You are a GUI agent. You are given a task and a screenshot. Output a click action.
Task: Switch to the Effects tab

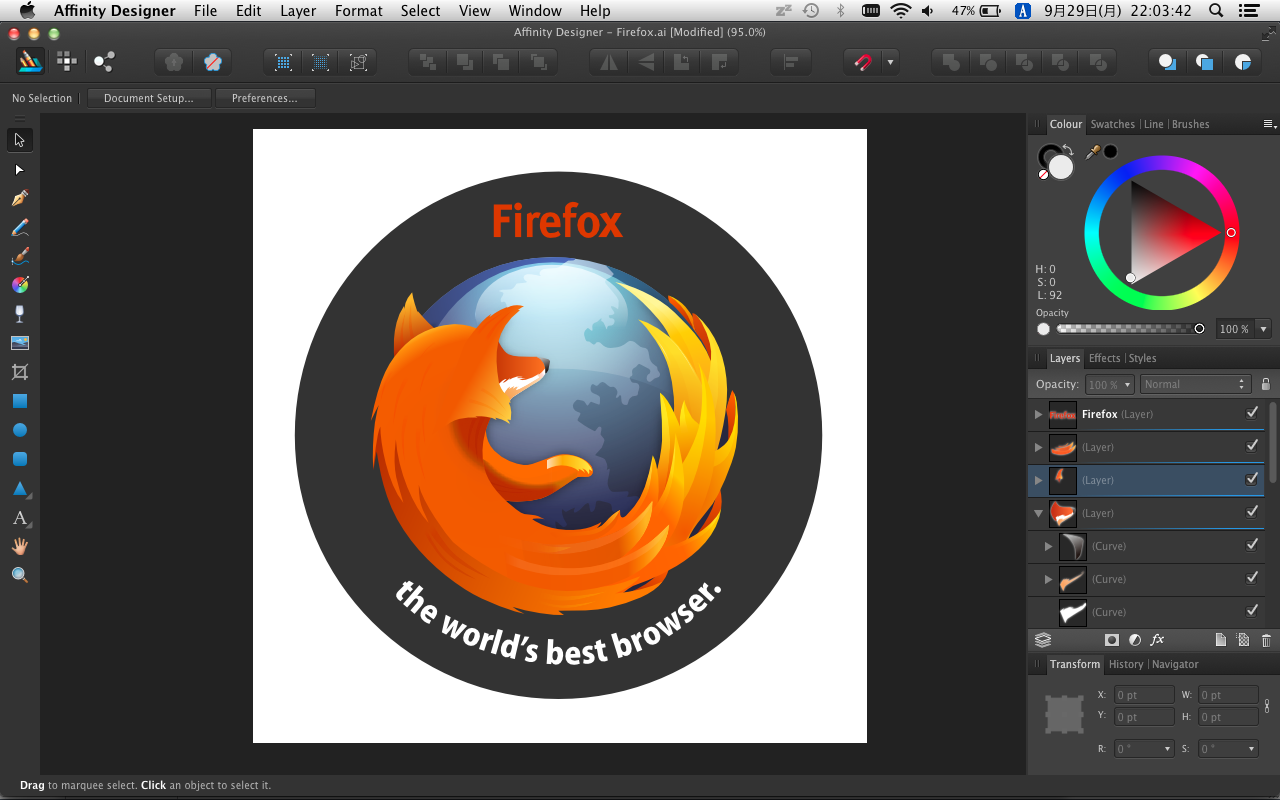pos(1104,358)
